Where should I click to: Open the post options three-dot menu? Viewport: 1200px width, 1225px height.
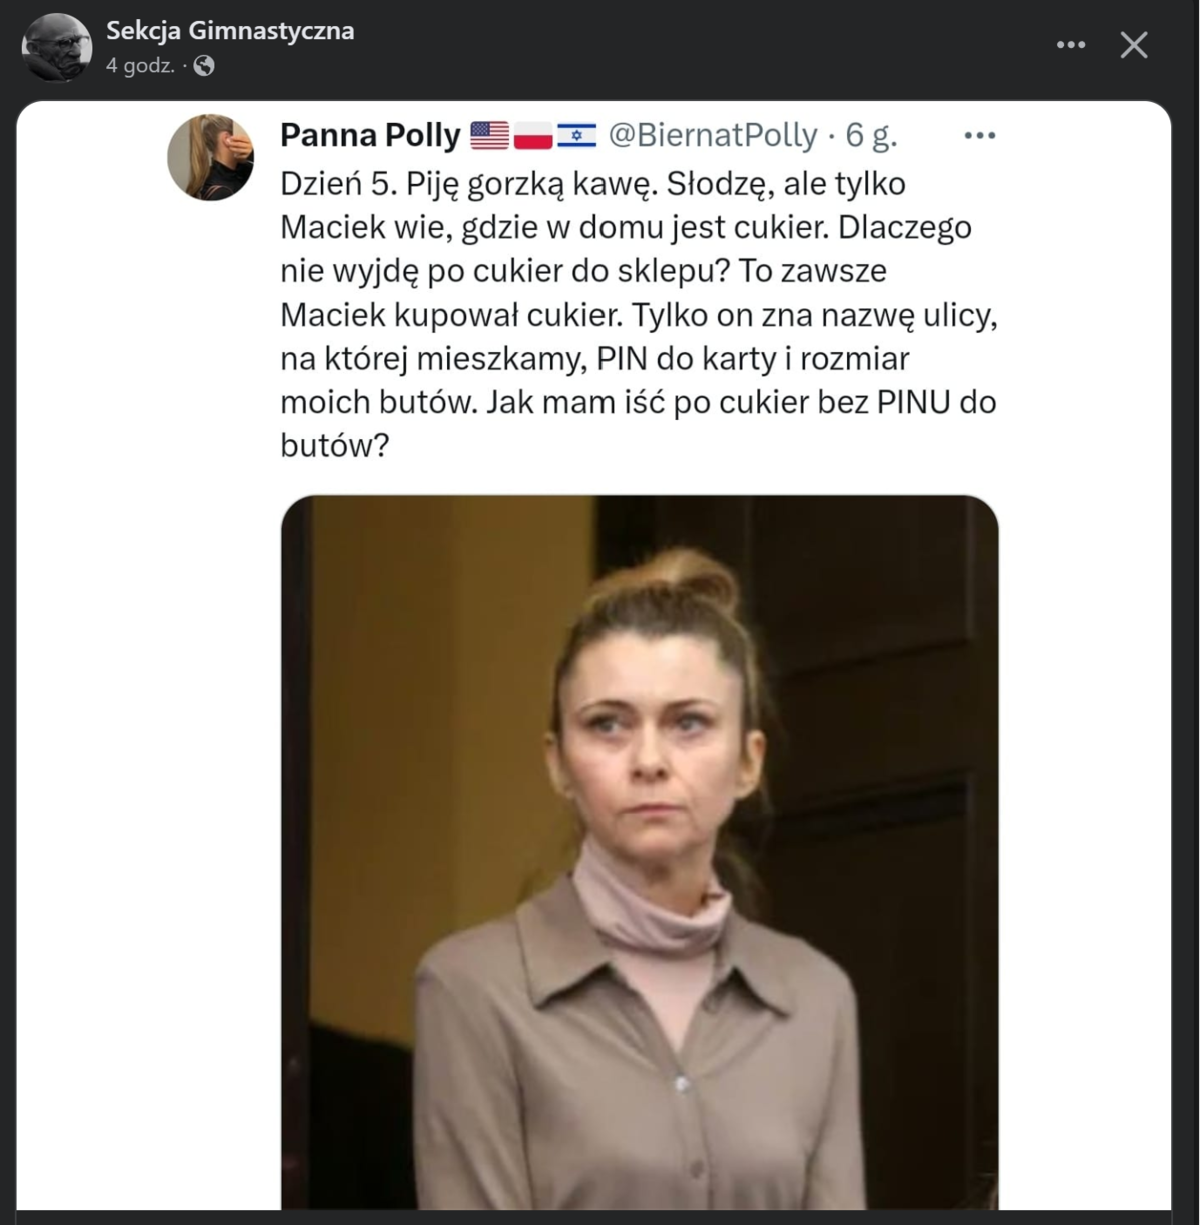click(1070, 45)
